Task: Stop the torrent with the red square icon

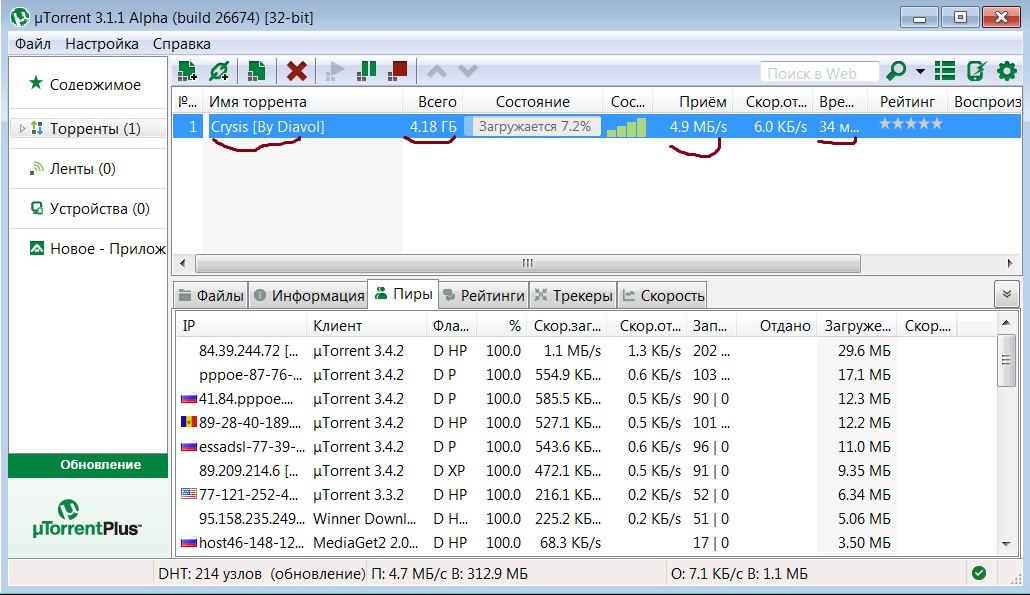Action: 398,71
